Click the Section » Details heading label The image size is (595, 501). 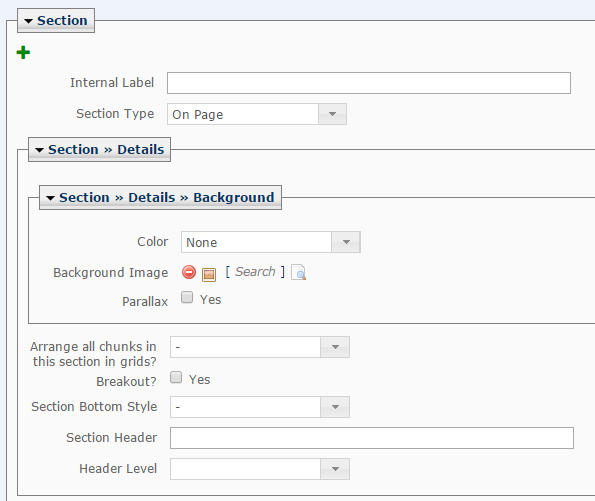106,150
